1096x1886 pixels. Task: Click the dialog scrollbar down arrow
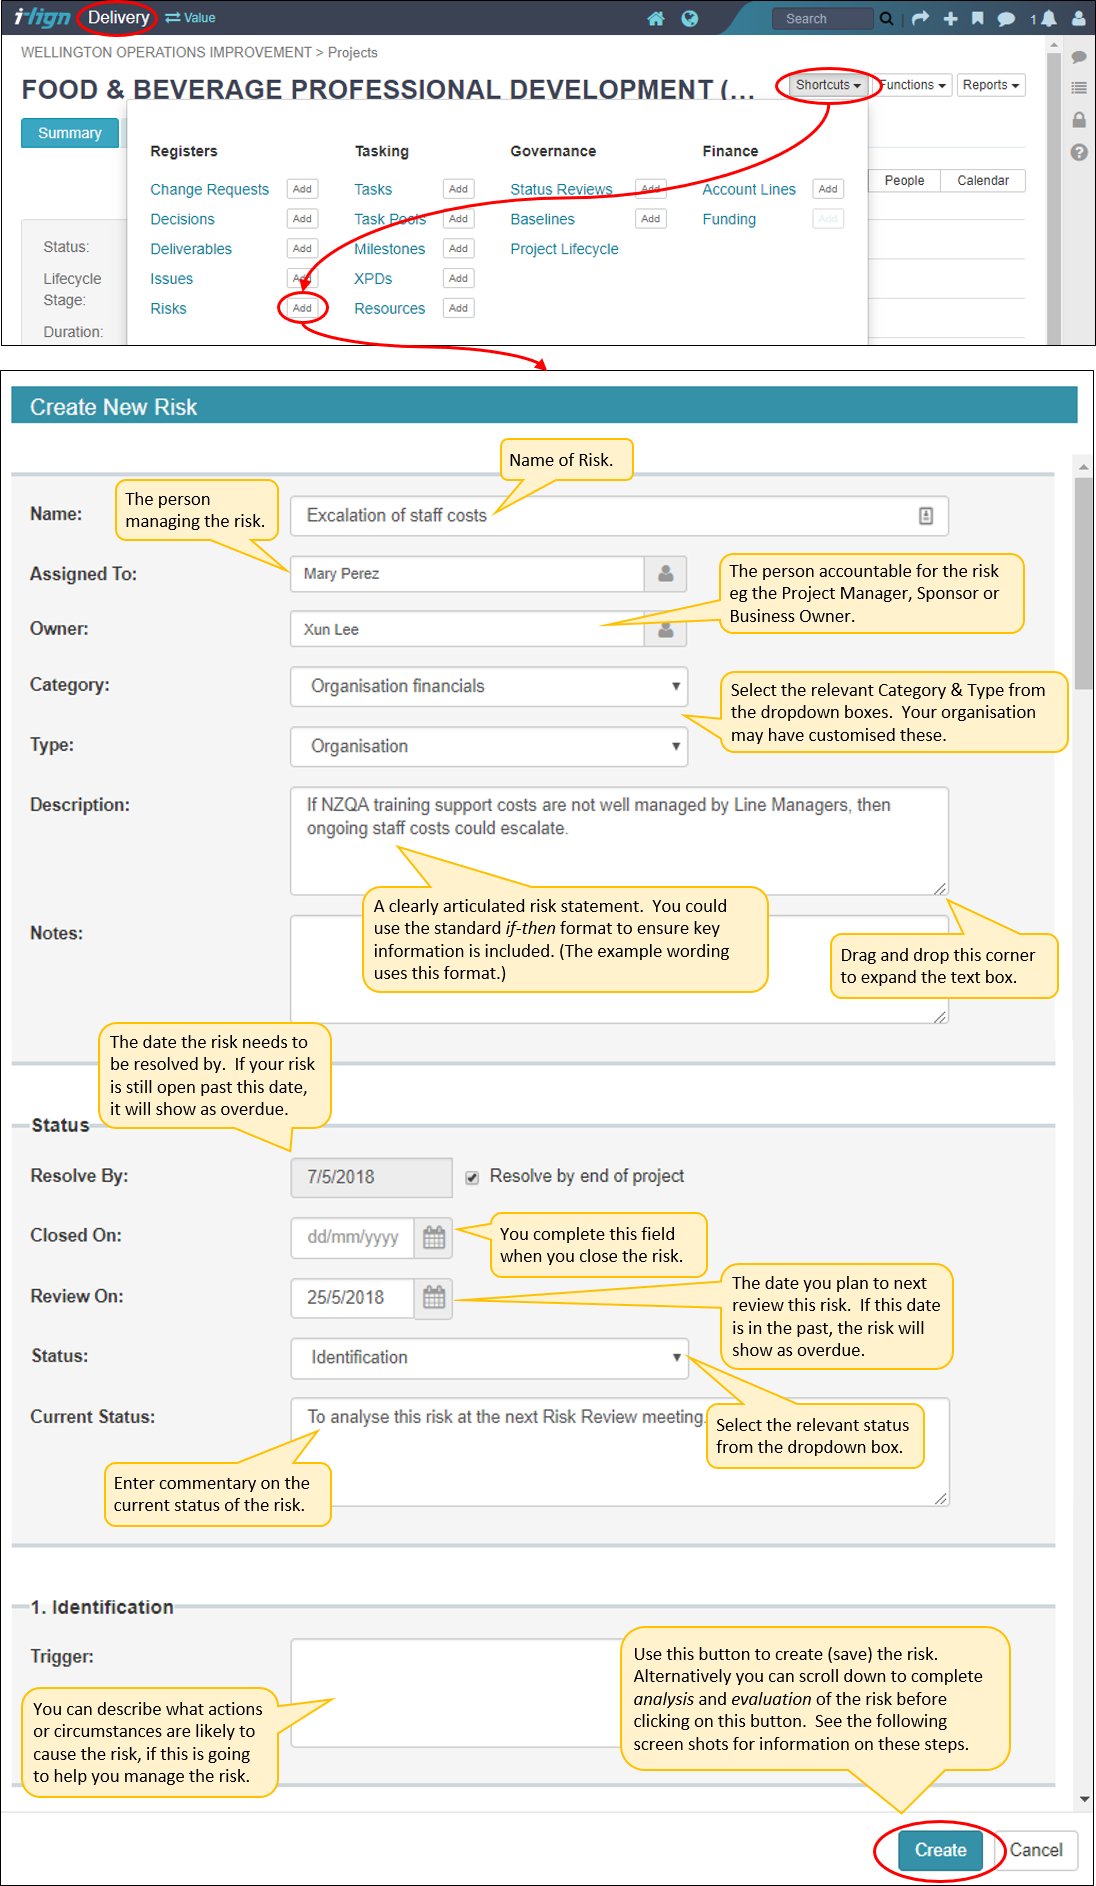point(1084,1799)
